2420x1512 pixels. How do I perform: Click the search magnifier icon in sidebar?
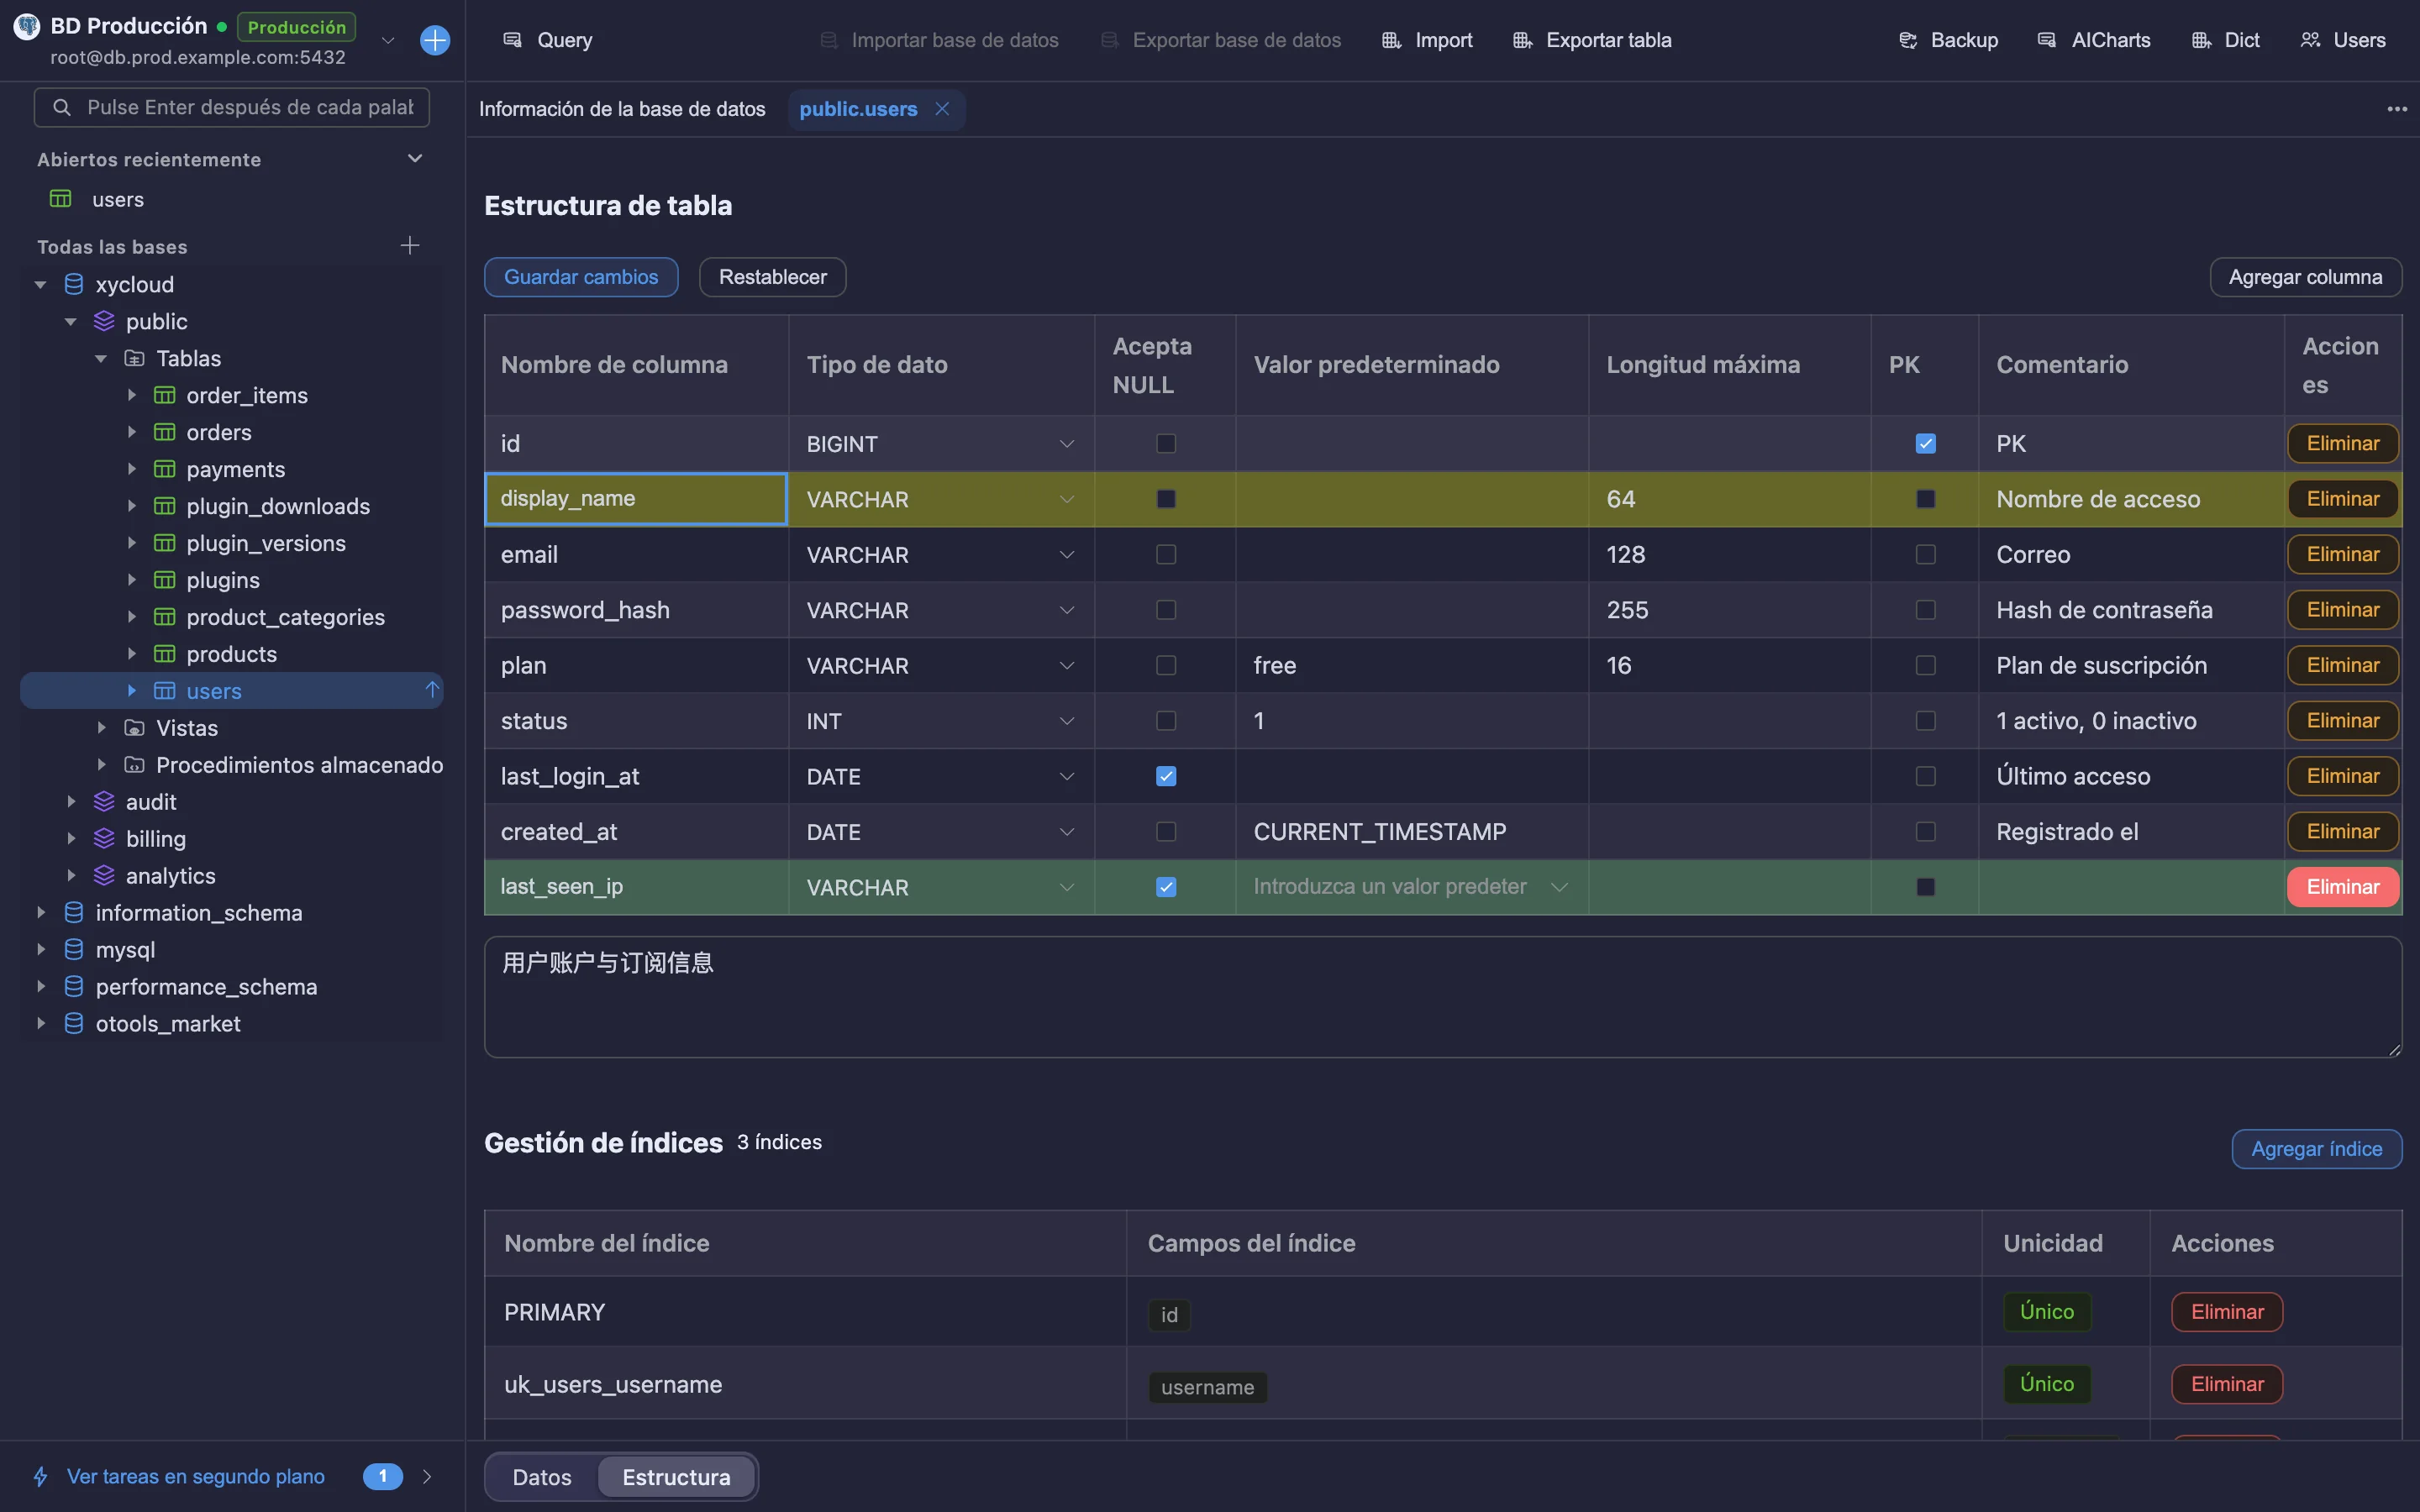(62, 107)
